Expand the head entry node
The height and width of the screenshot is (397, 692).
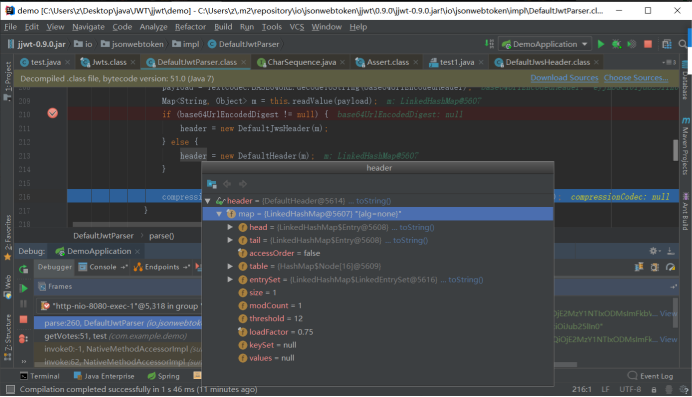[230, 227]
